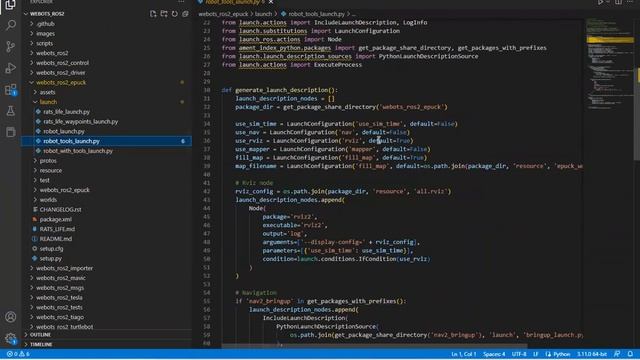
Task: Open robot_launch.py file
Action: (64, 131)
